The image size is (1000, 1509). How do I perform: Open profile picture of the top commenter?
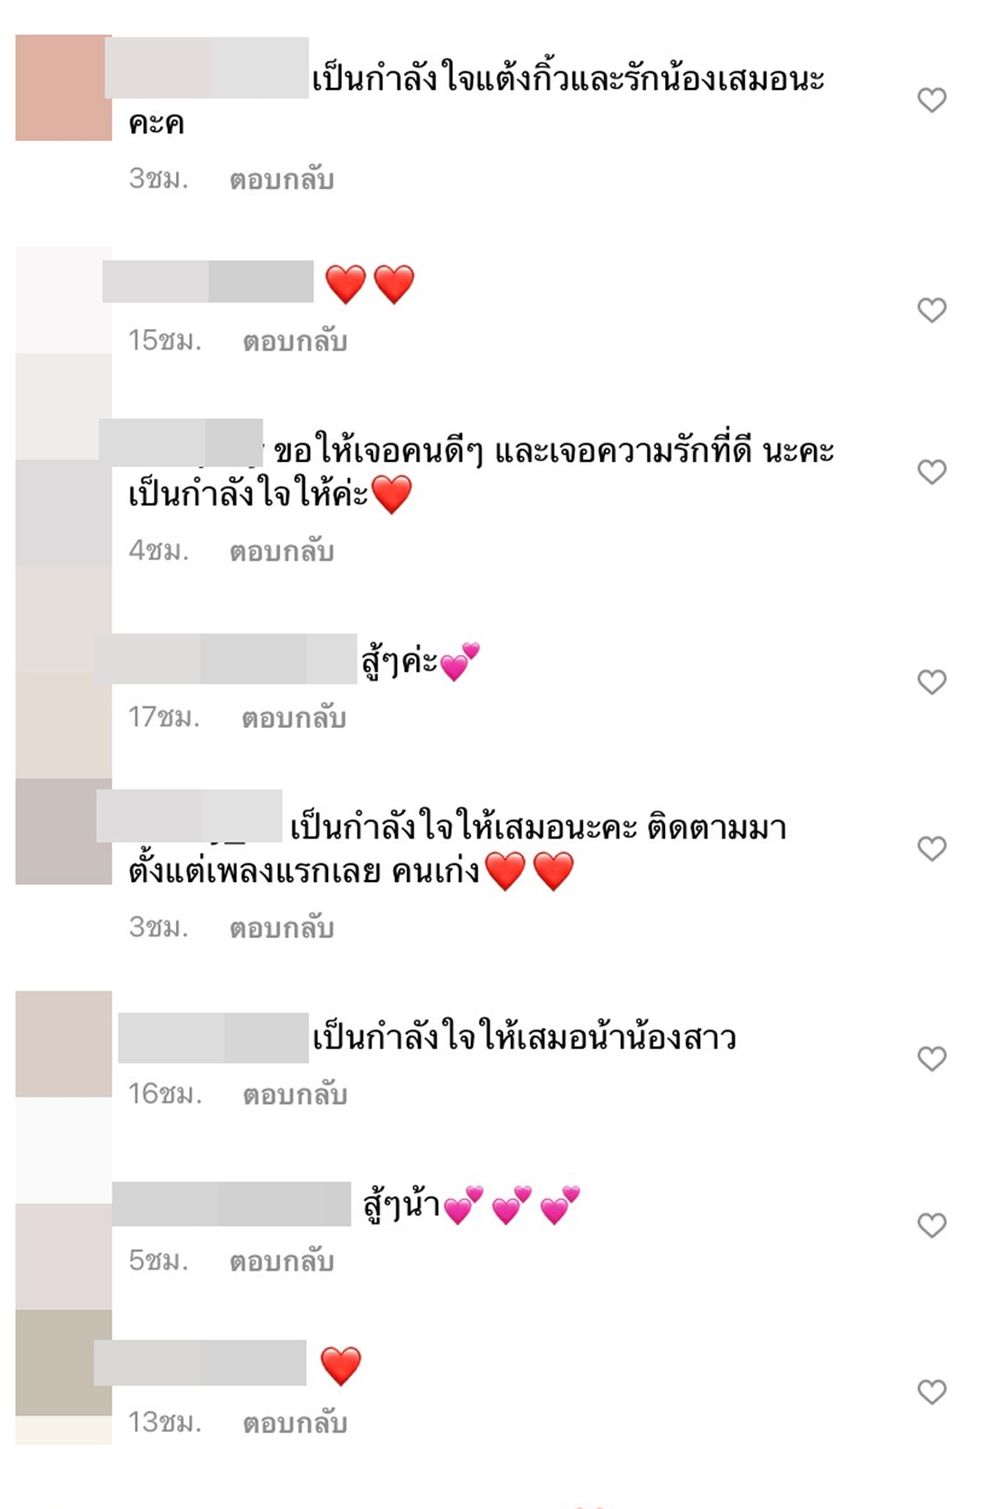pos(62,88)
